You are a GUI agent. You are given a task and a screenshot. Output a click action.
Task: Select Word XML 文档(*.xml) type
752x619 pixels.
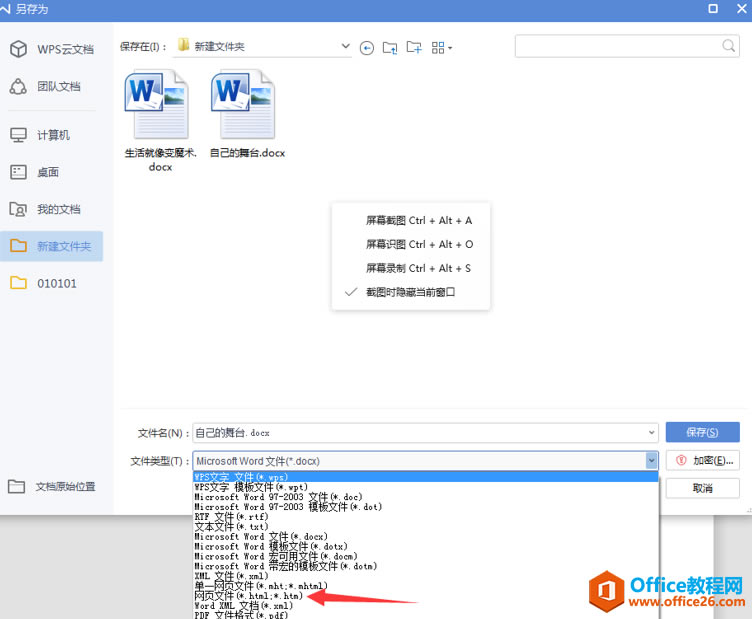[x=425, y=606]
